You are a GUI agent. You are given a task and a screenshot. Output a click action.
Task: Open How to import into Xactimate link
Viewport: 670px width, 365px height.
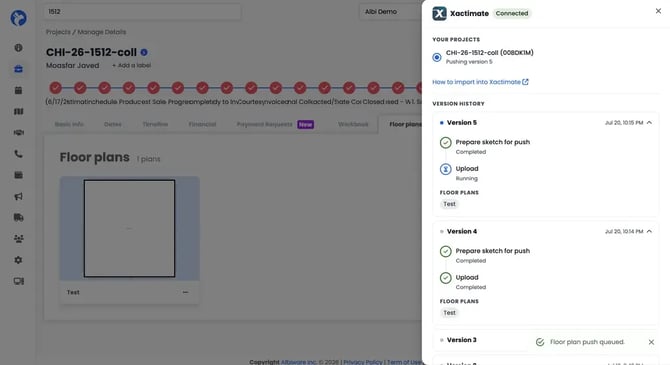click(480, 82)
